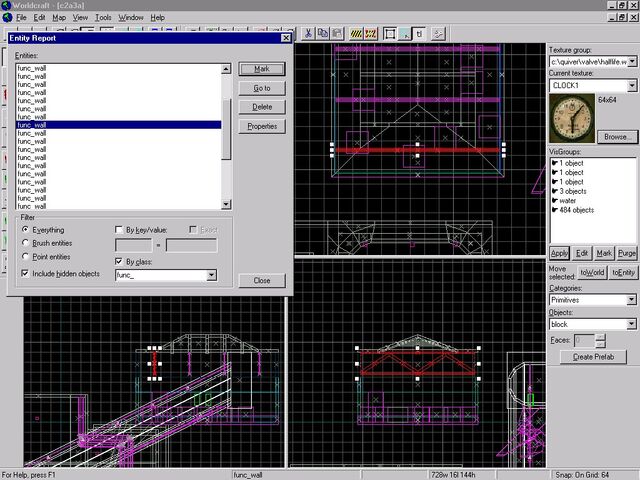Screen dimensions: 640x480
Task: Click the light-blue cursor toolbar icon
Action: [x=404, y=34]
